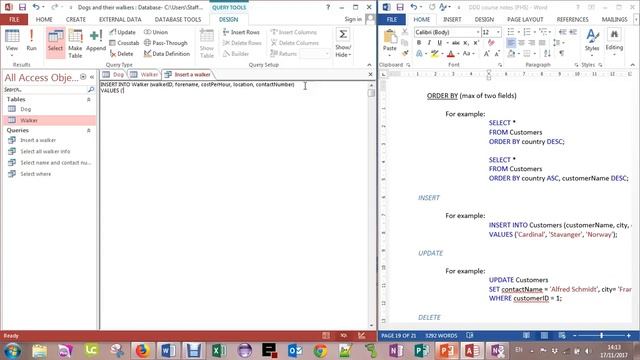
Task: Switch to the Dog document tab
Action: (114, 74)
